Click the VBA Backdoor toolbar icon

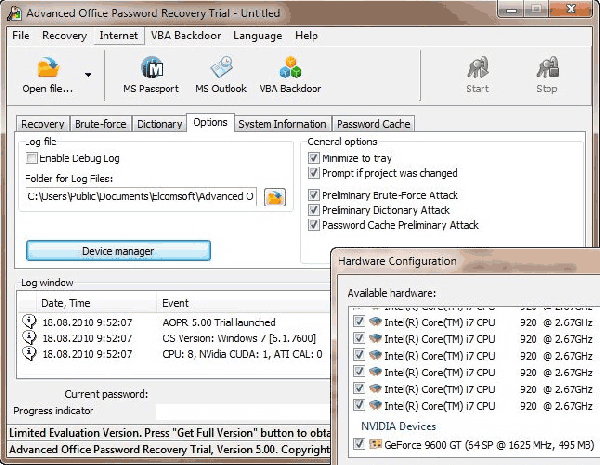[x=290, y=68]
